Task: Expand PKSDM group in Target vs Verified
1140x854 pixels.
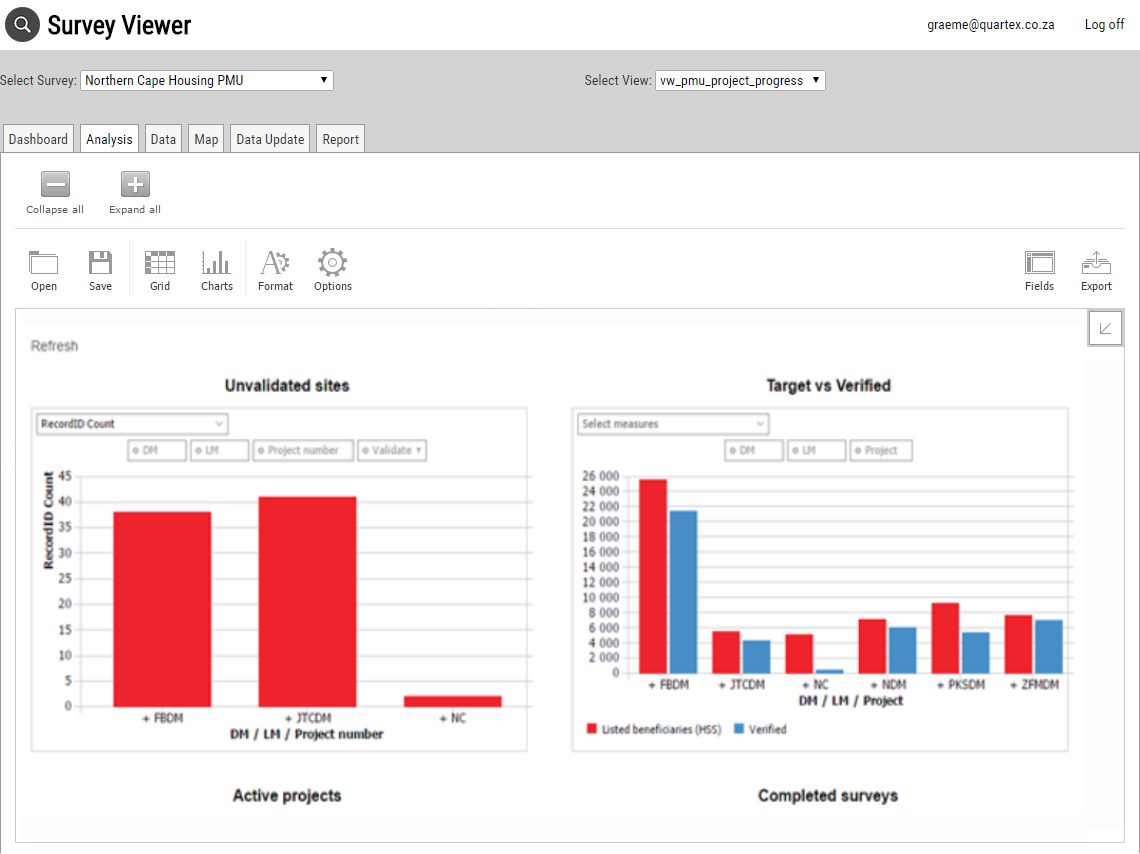Action: coord(961,685)
